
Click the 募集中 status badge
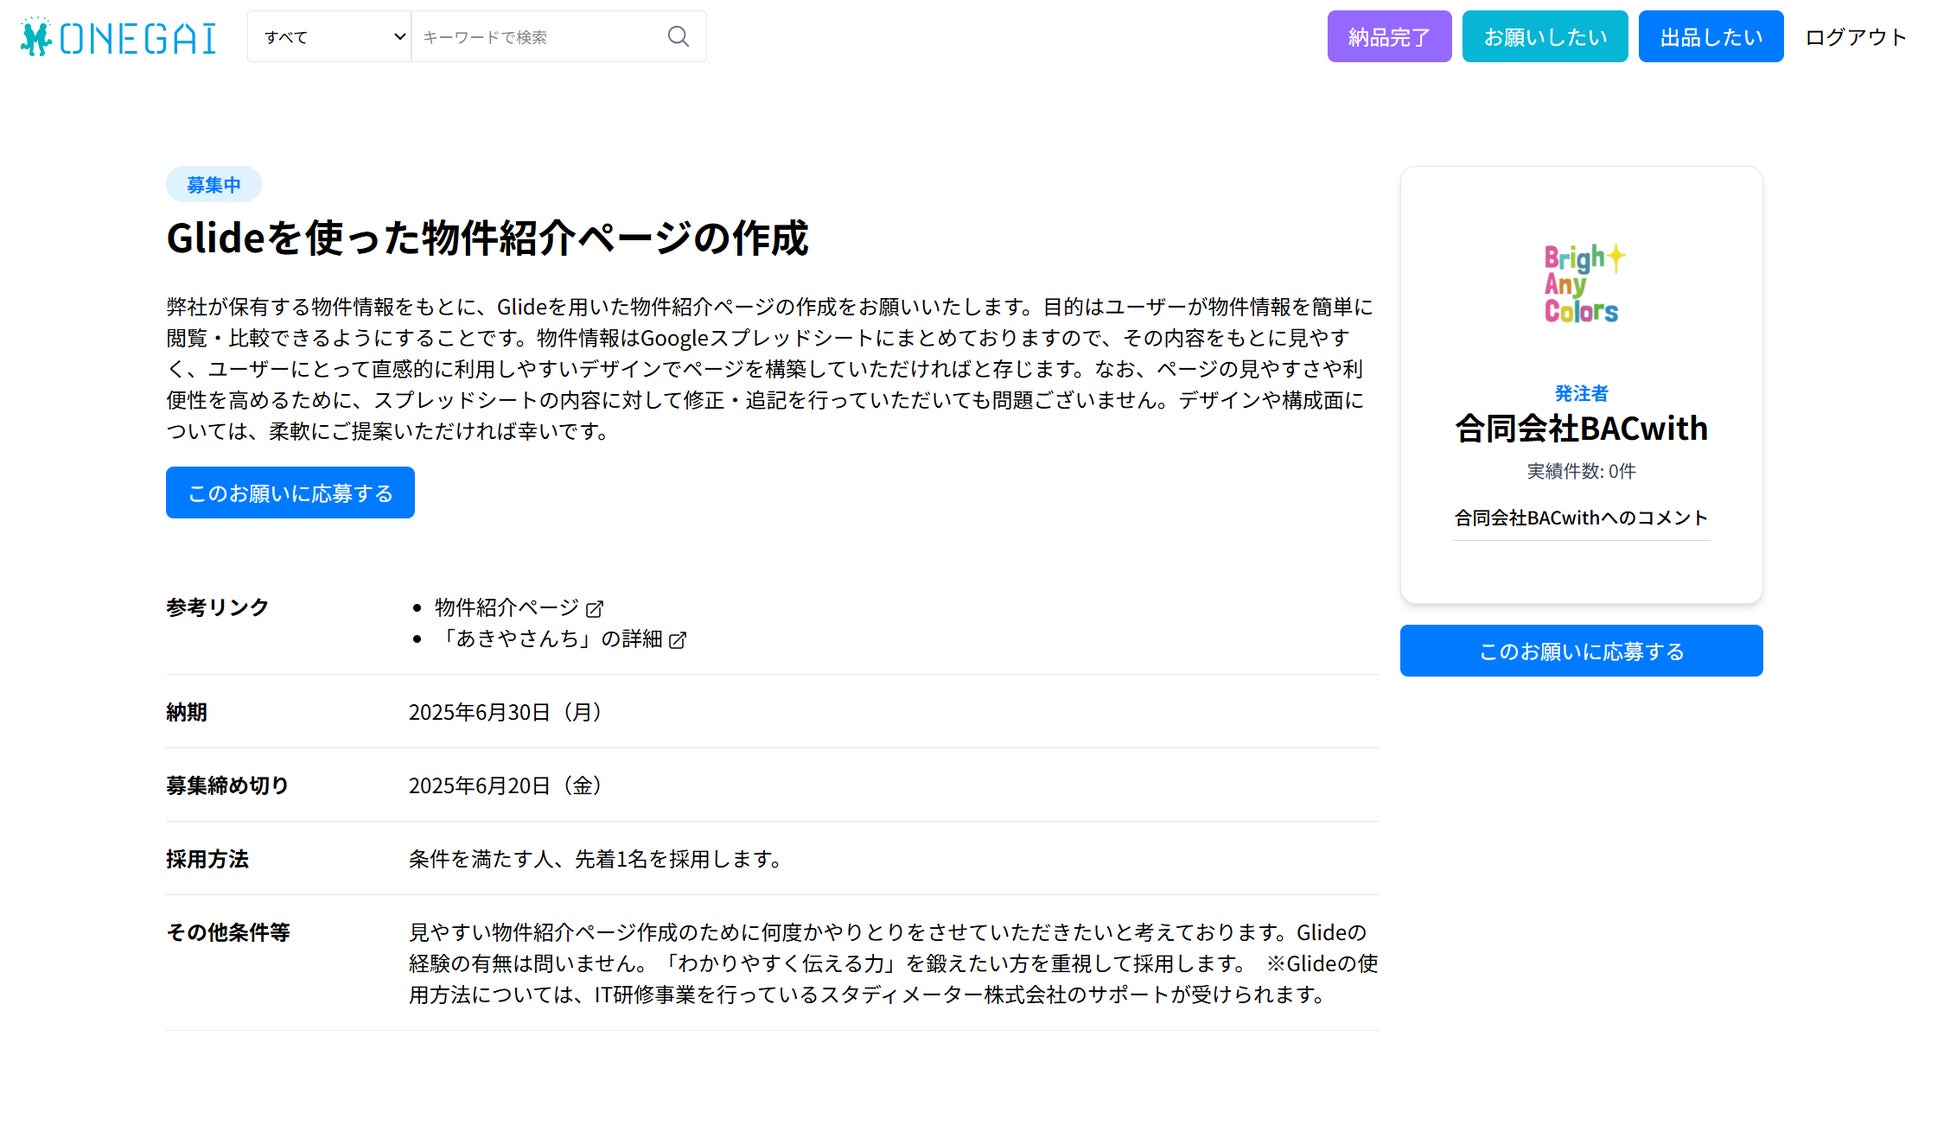coord(213,185)
